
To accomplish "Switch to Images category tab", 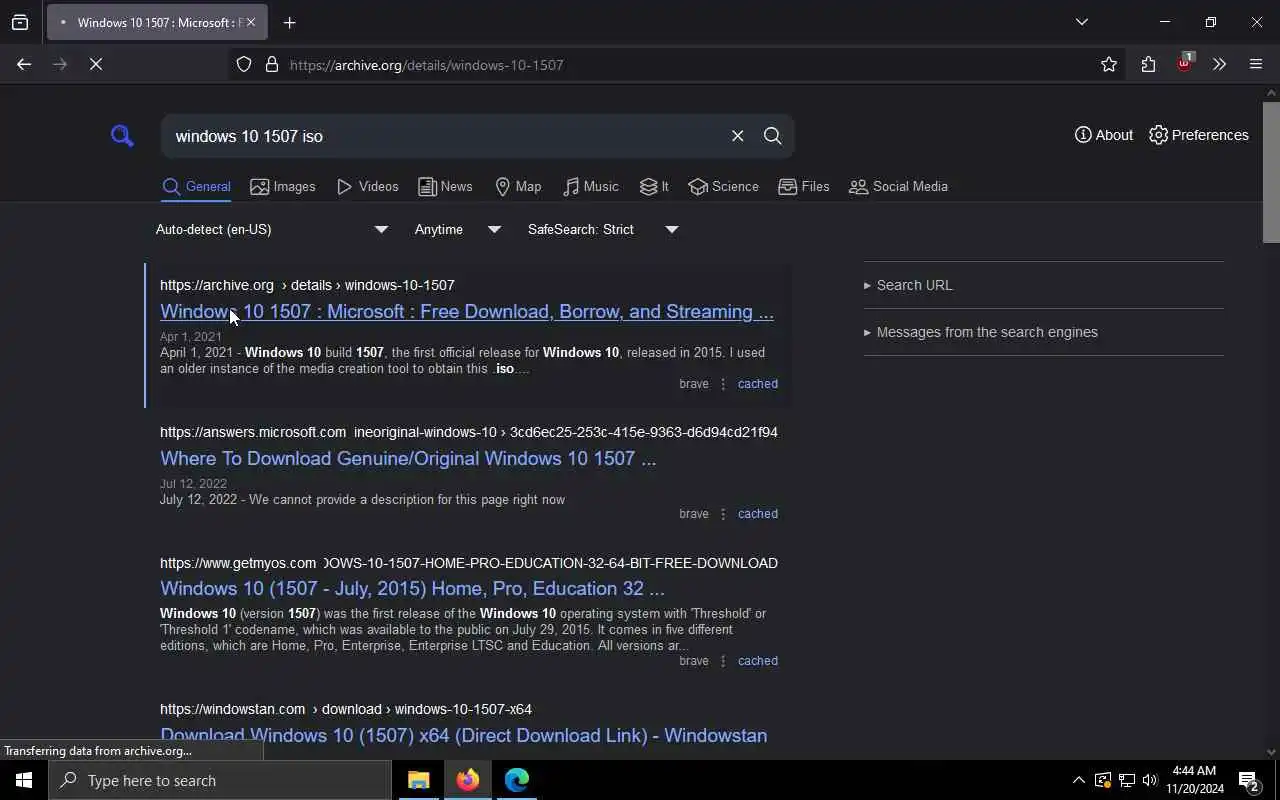I will point(283,187).
